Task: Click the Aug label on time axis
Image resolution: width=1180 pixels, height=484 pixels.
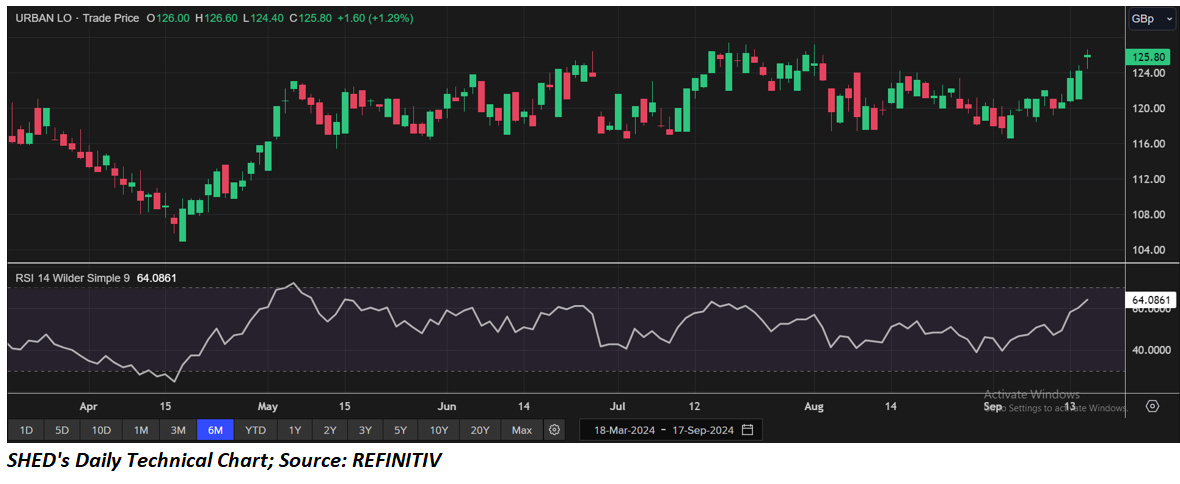Action: 814,406
